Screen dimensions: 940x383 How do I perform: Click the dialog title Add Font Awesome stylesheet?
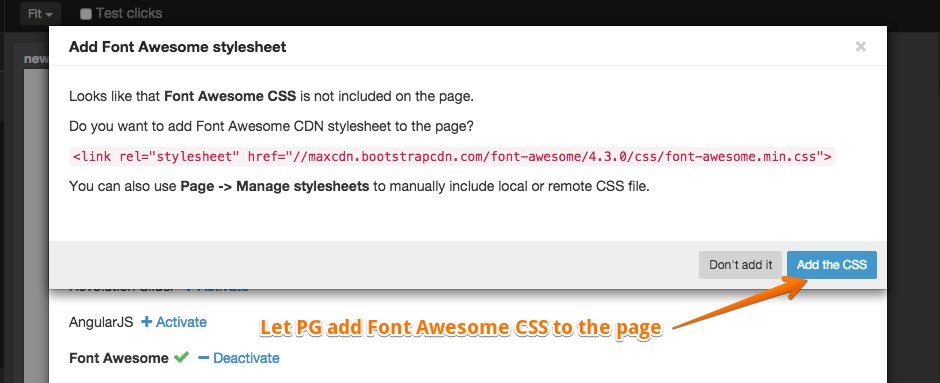177,47
